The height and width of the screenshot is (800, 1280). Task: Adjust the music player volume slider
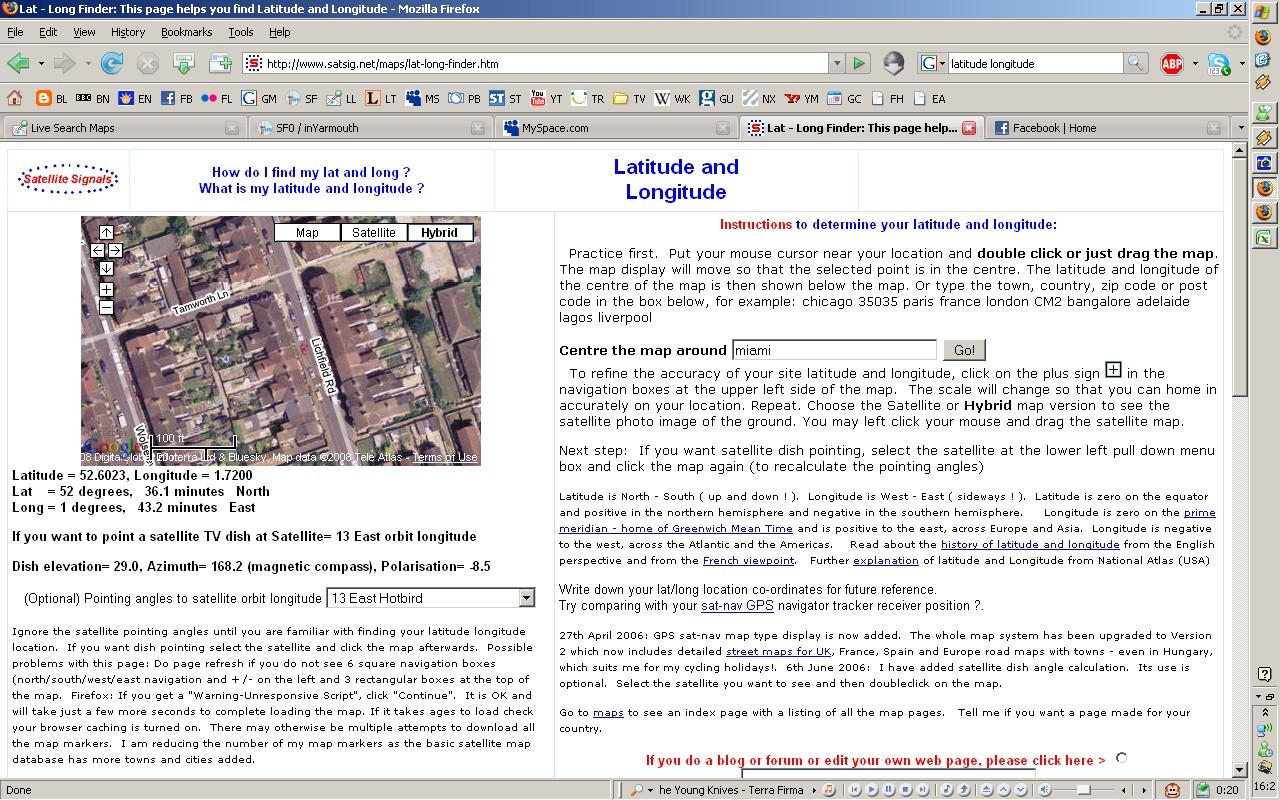coord(1083,790)
